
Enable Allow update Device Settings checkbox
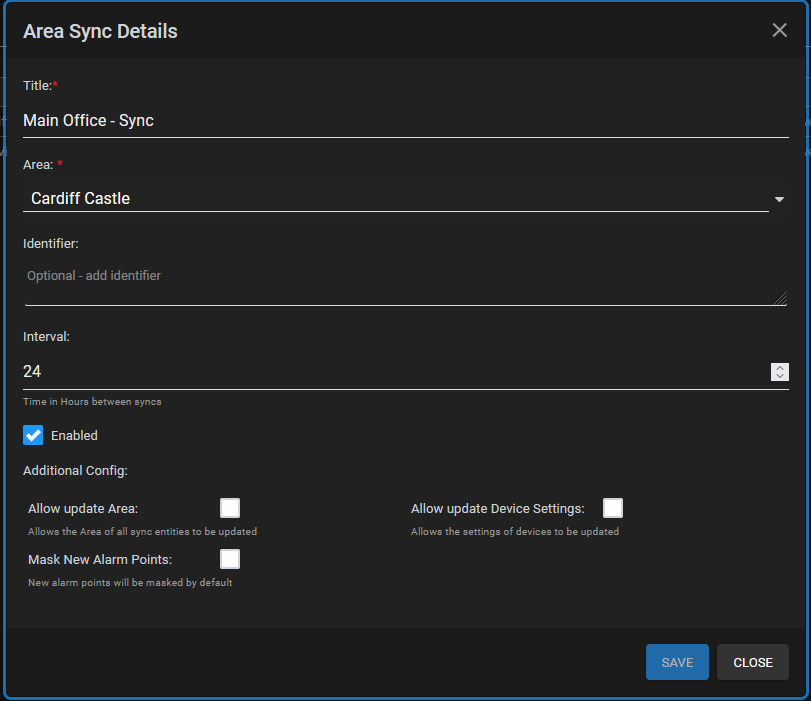613,508
